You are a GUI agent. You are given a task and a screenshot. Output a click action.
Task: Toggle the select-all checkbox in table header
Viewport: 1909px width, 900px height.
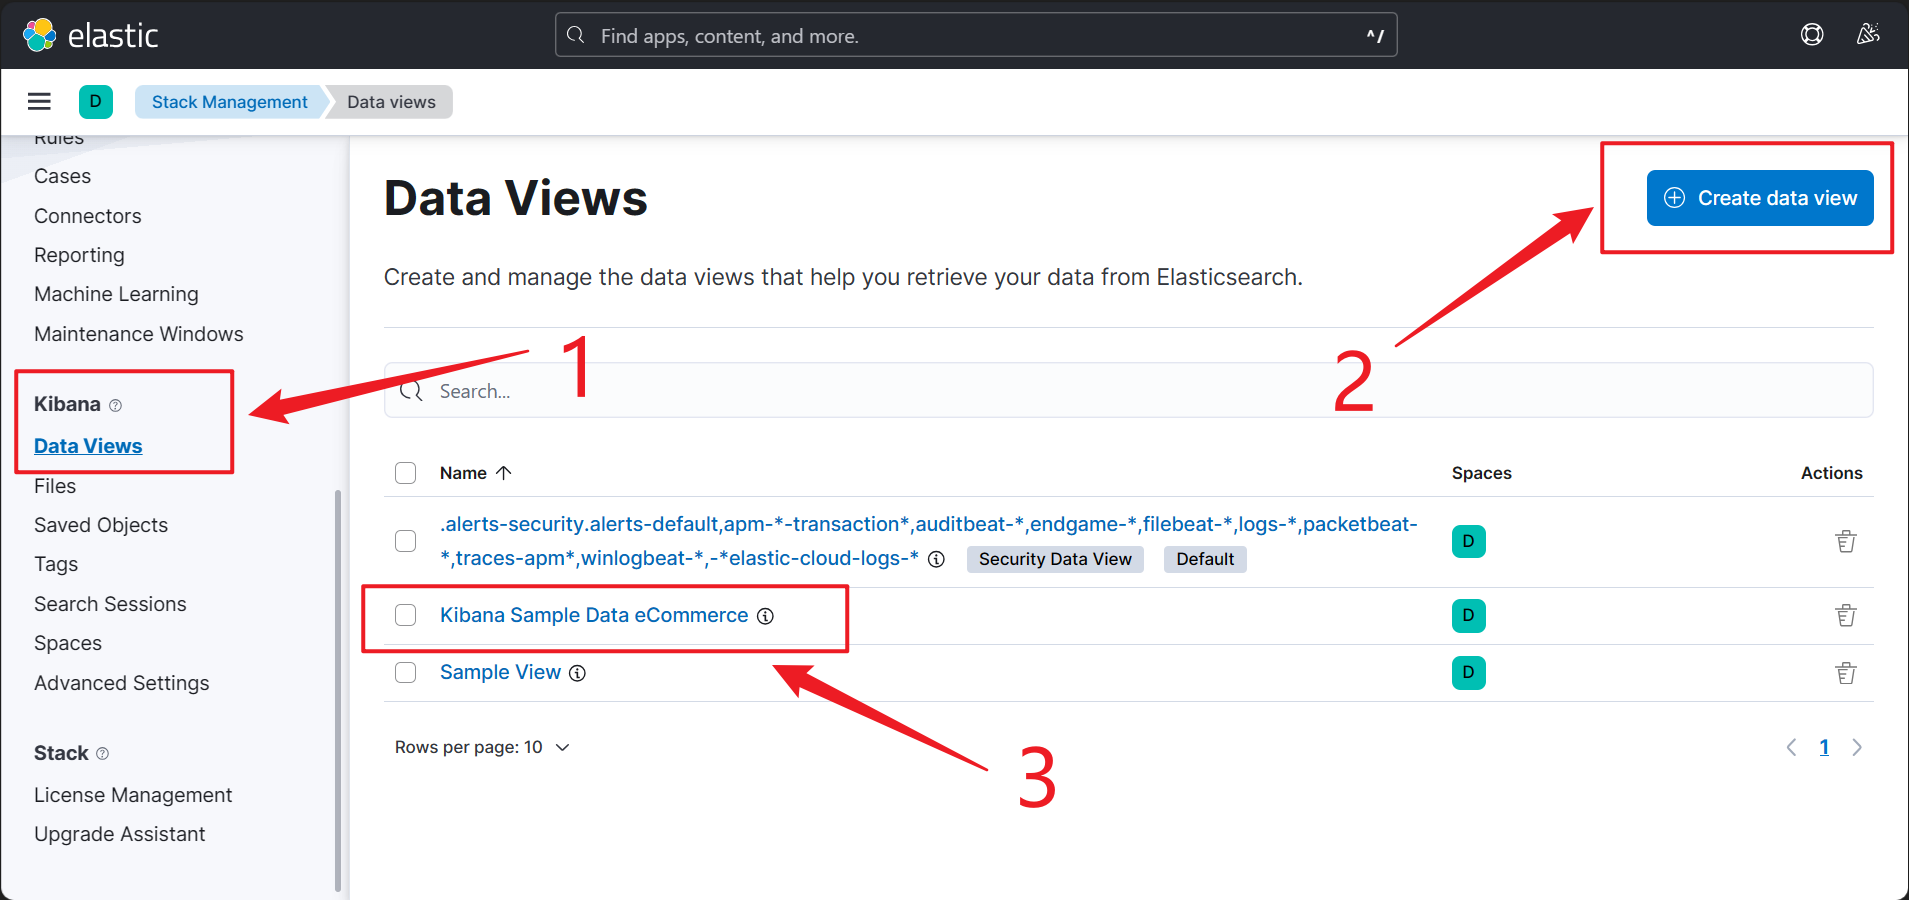[405, 473]
